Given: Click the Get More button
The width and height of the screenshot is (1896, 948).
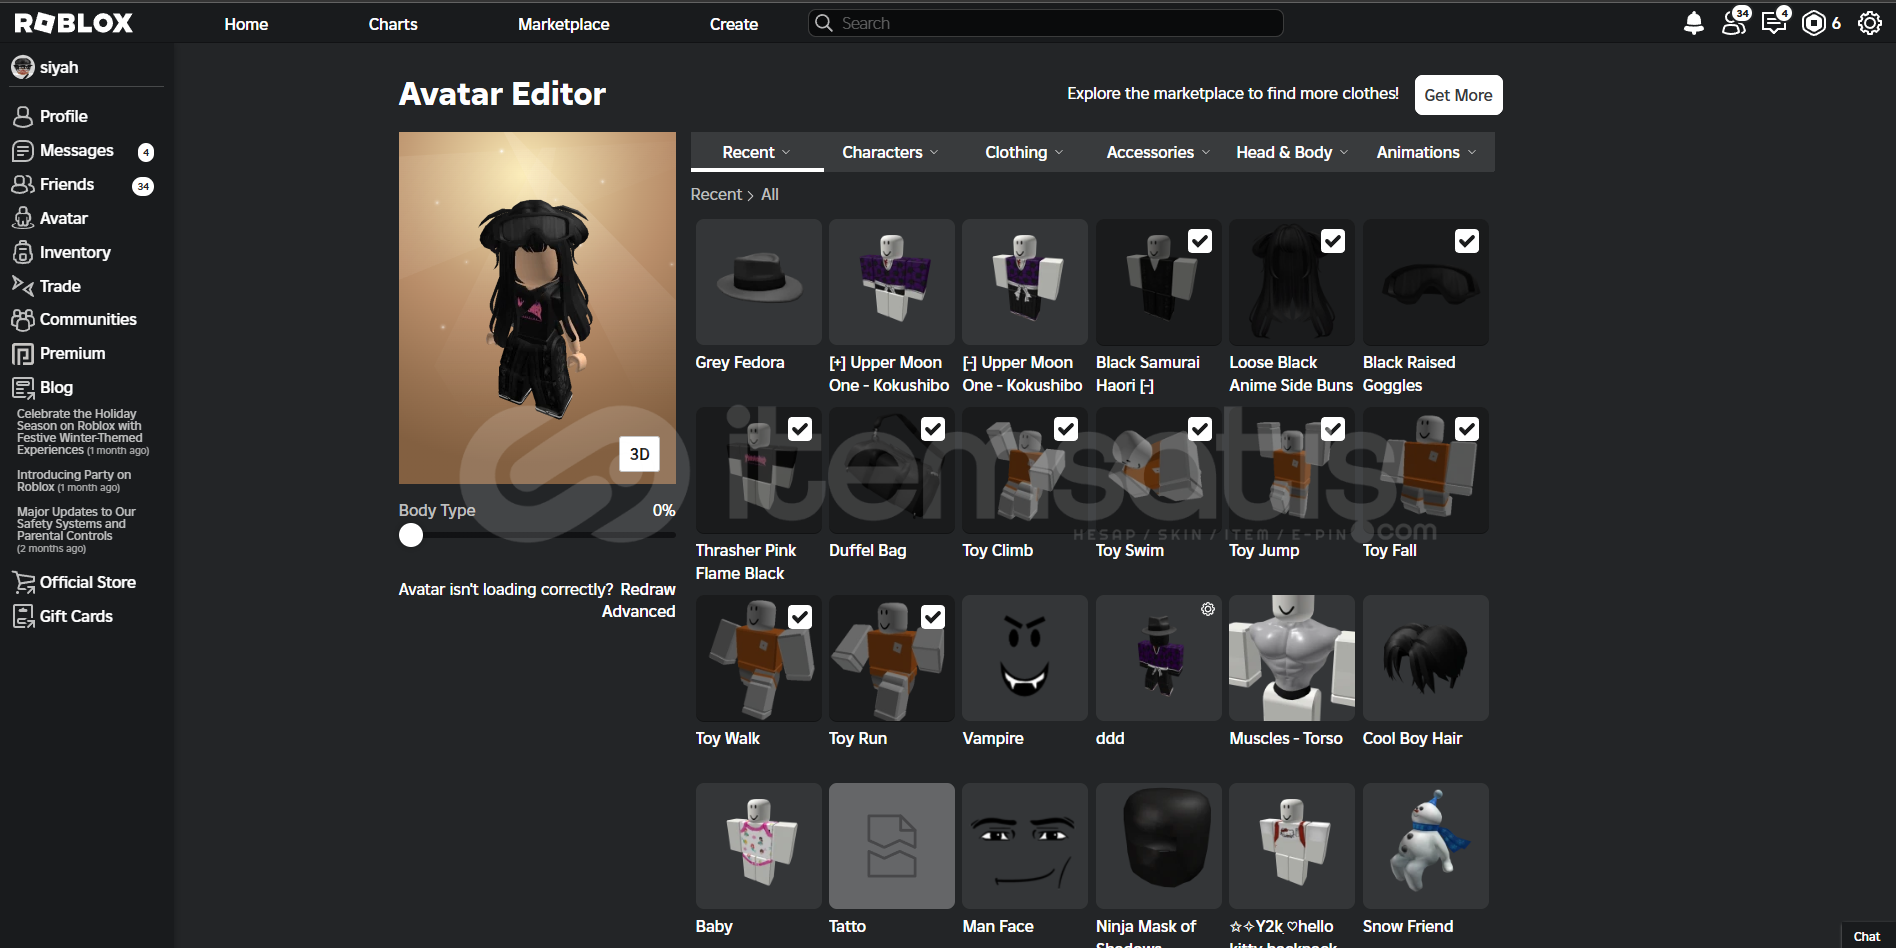Looking at the screenshot, I should 1458,95.
